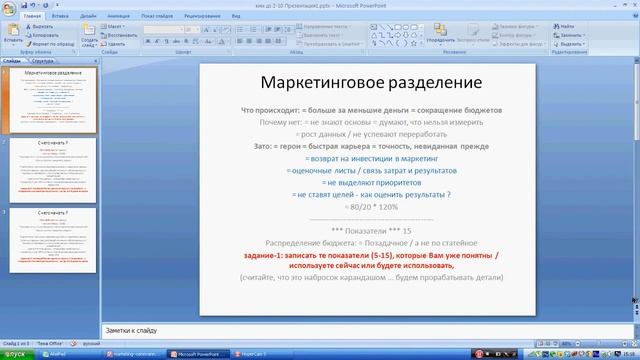The width and height of the screenshot is (640, 360).
Task: Redo using Quick Access toolbar icon
Action: click(x=45, y=5)
